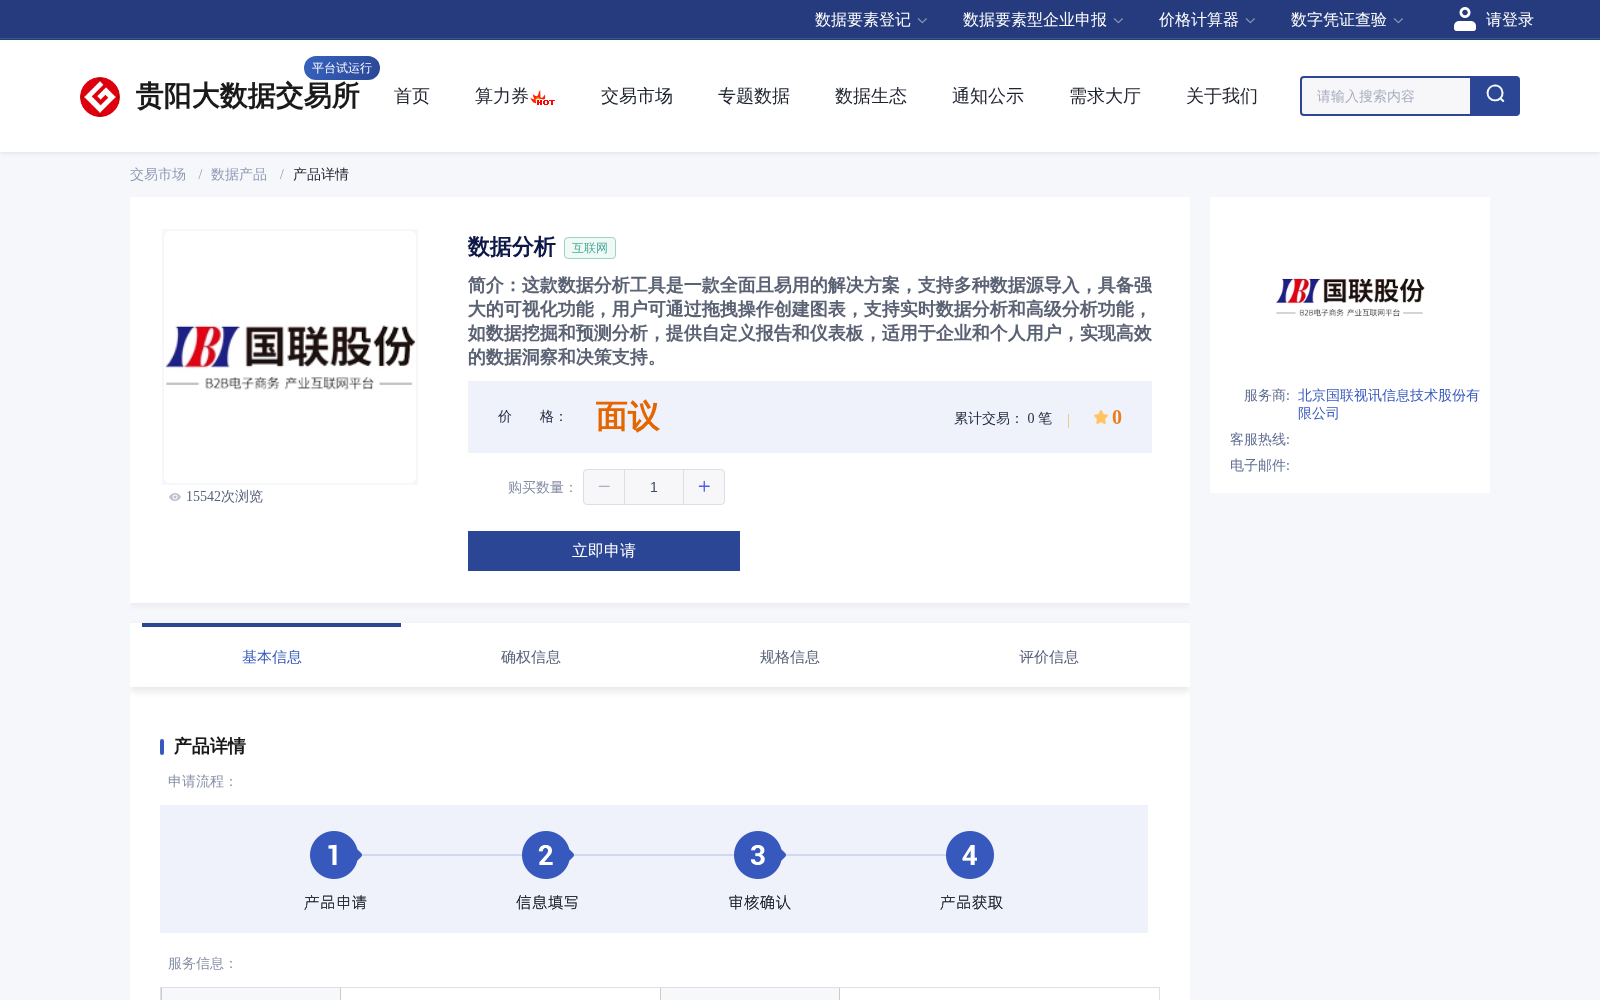Open 通知公示 navigation item
The image size is (1600, 1000).
pyautogui.click(x=988, y=96)
